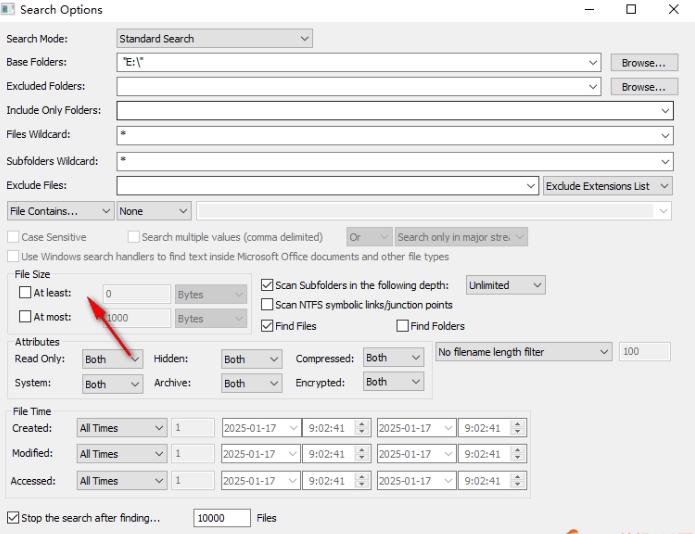Open the Created All Times dropdown
Image resolution: width=695 pixels, height=534 pixels.
121,428
